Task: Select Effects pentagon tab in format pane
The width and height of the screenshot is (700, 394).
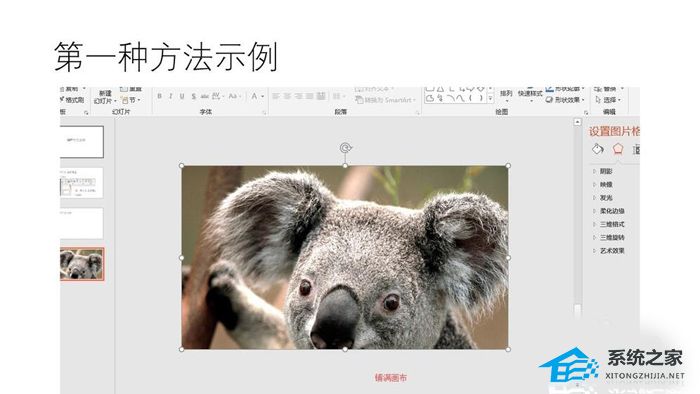Action: click(618, 149)
